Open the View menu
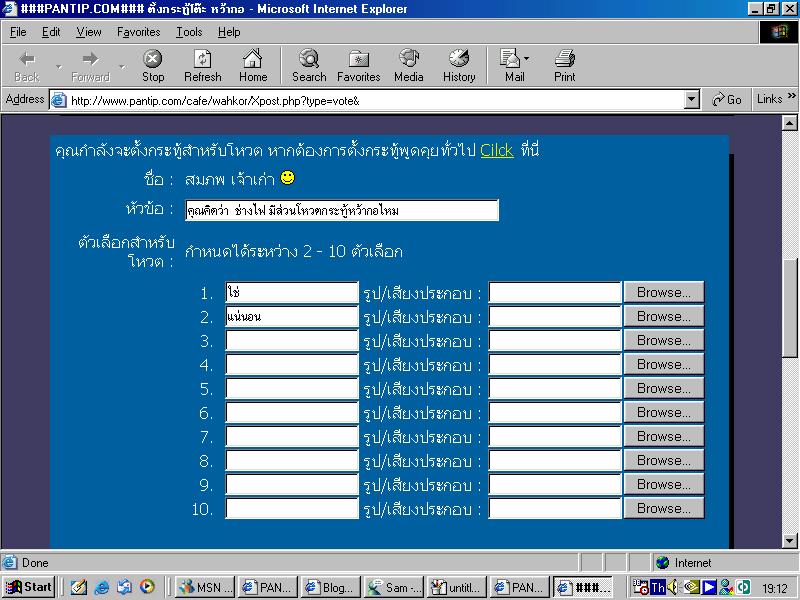This screenshot has height=600, width=800. 89,32
